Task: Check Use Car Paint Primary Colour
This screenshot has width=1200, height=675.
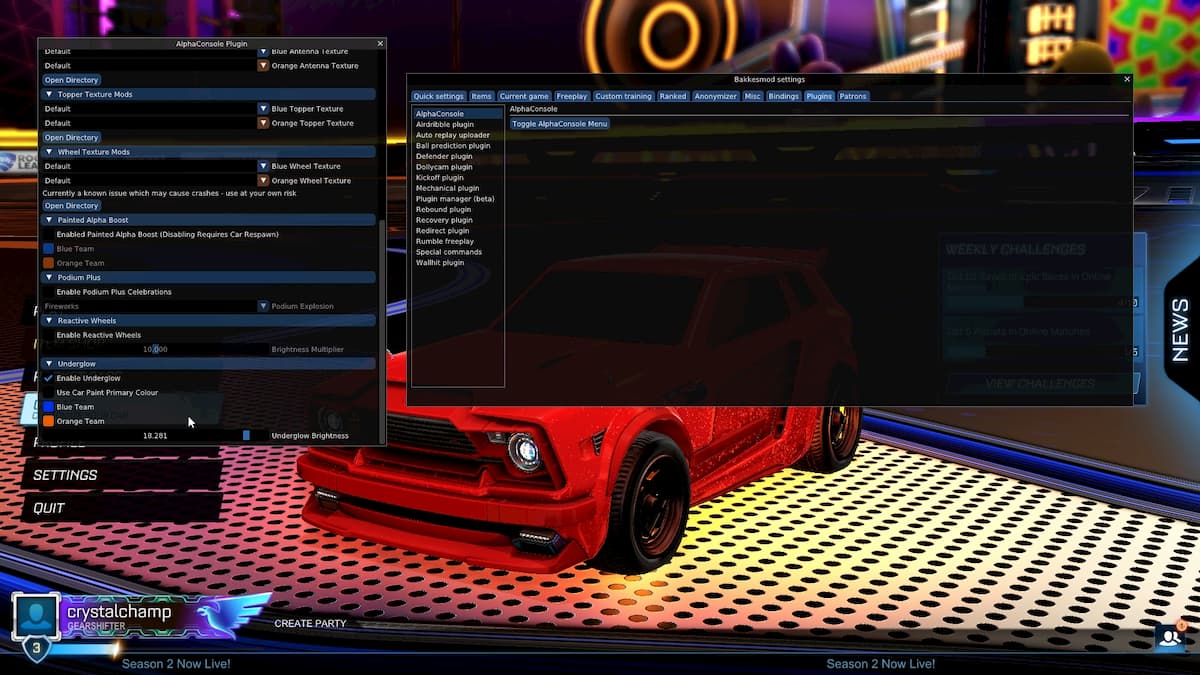Action: pyautogui.click(x=48, y=392)
